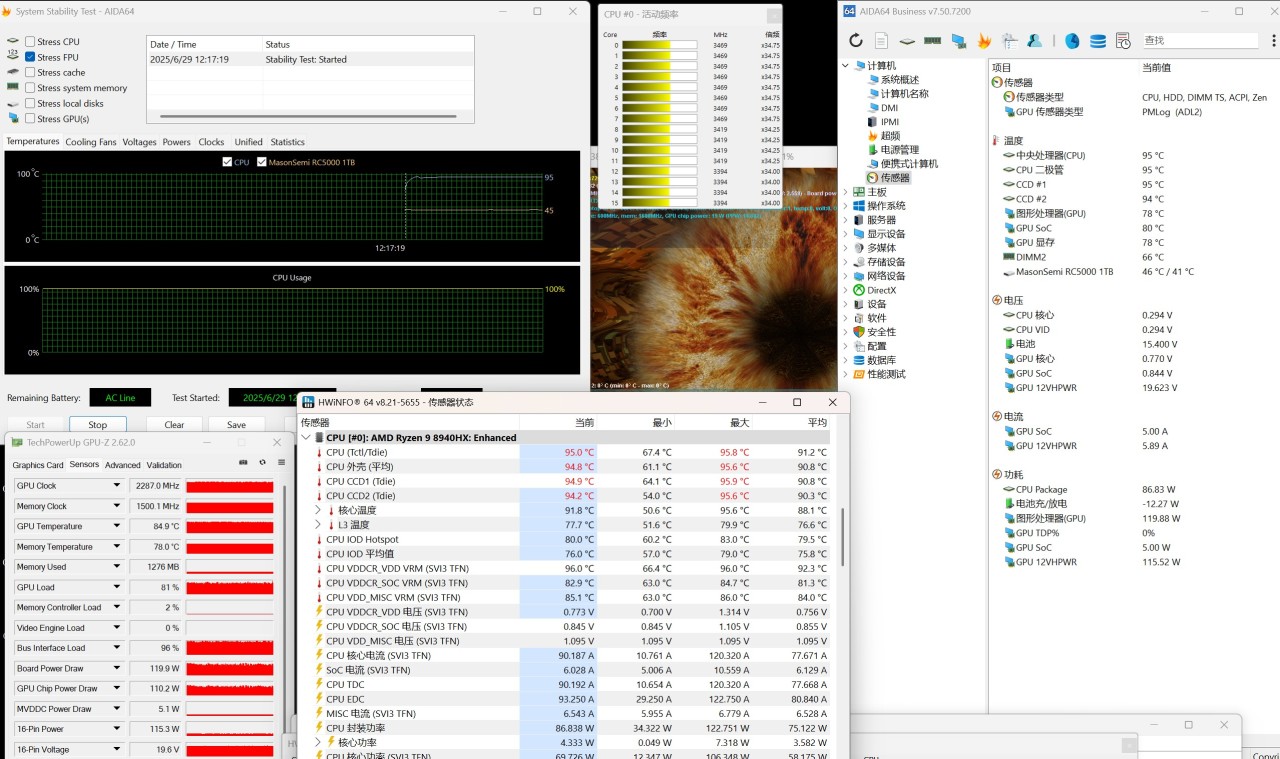Open the Advanced tab in GPU-Z

tap(123, 465)
